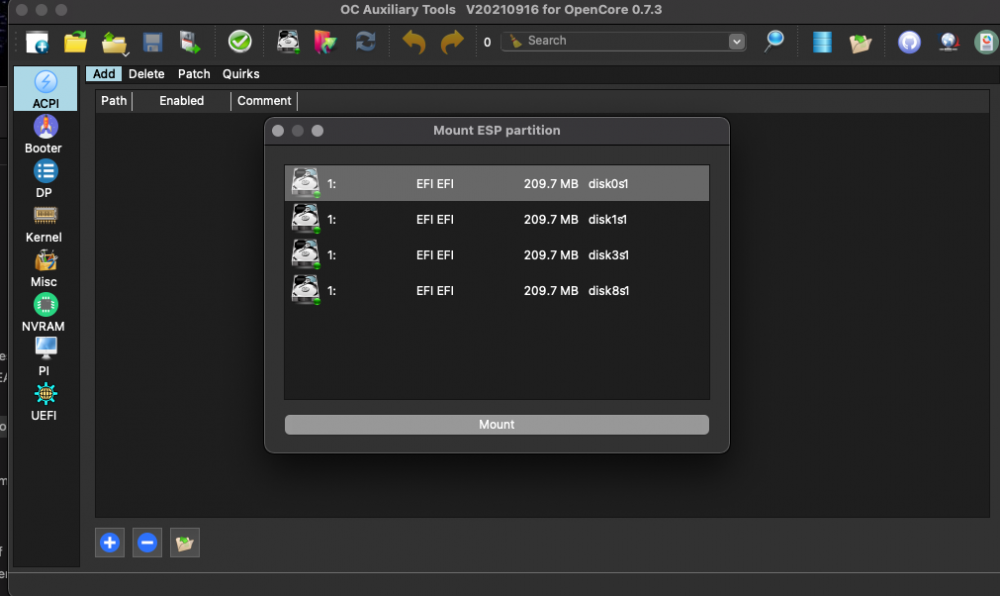Viewport: 1000px width, 596px height.
Task: Click the broom icon in the search box
Action: (516, 41)
